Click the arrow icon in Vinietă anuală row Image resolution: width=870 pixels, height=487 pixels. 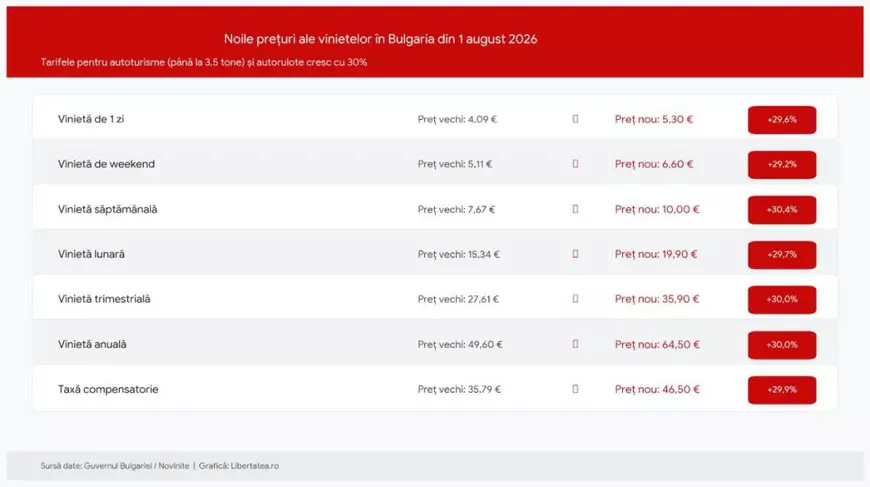(575, 344)
